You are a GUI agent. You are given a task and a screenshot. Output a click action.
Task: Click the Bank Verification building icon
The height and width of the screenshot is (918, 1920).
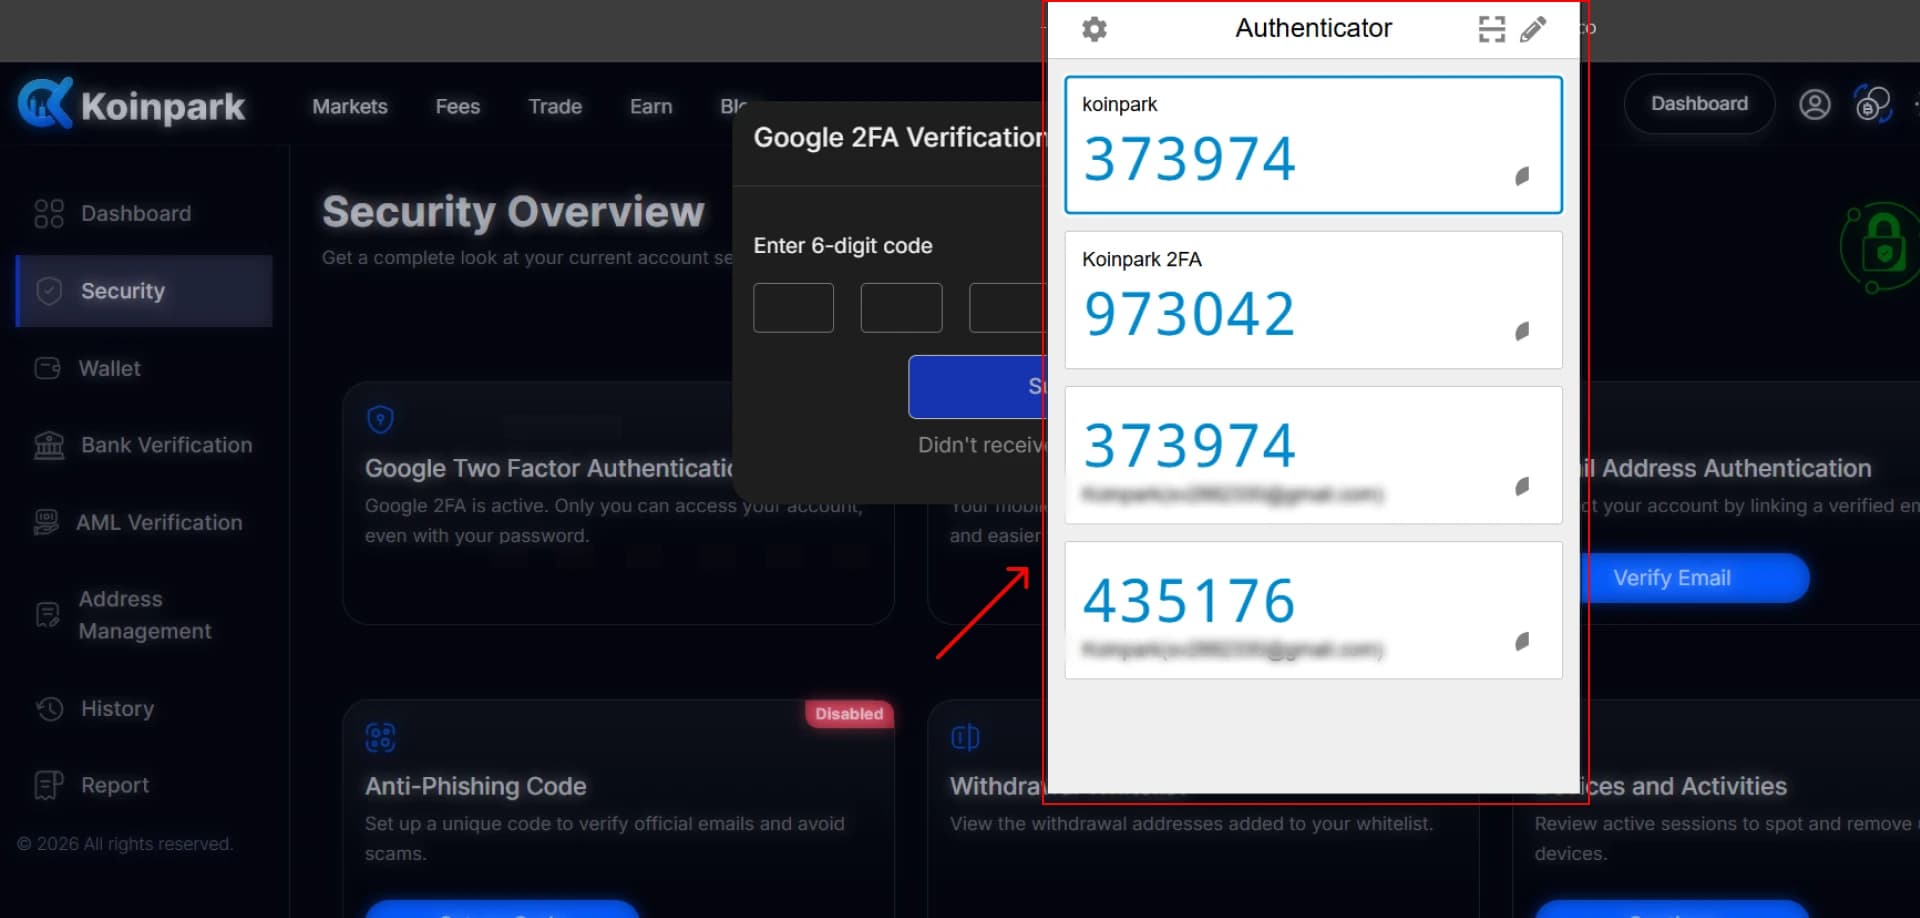coord(49,445)
